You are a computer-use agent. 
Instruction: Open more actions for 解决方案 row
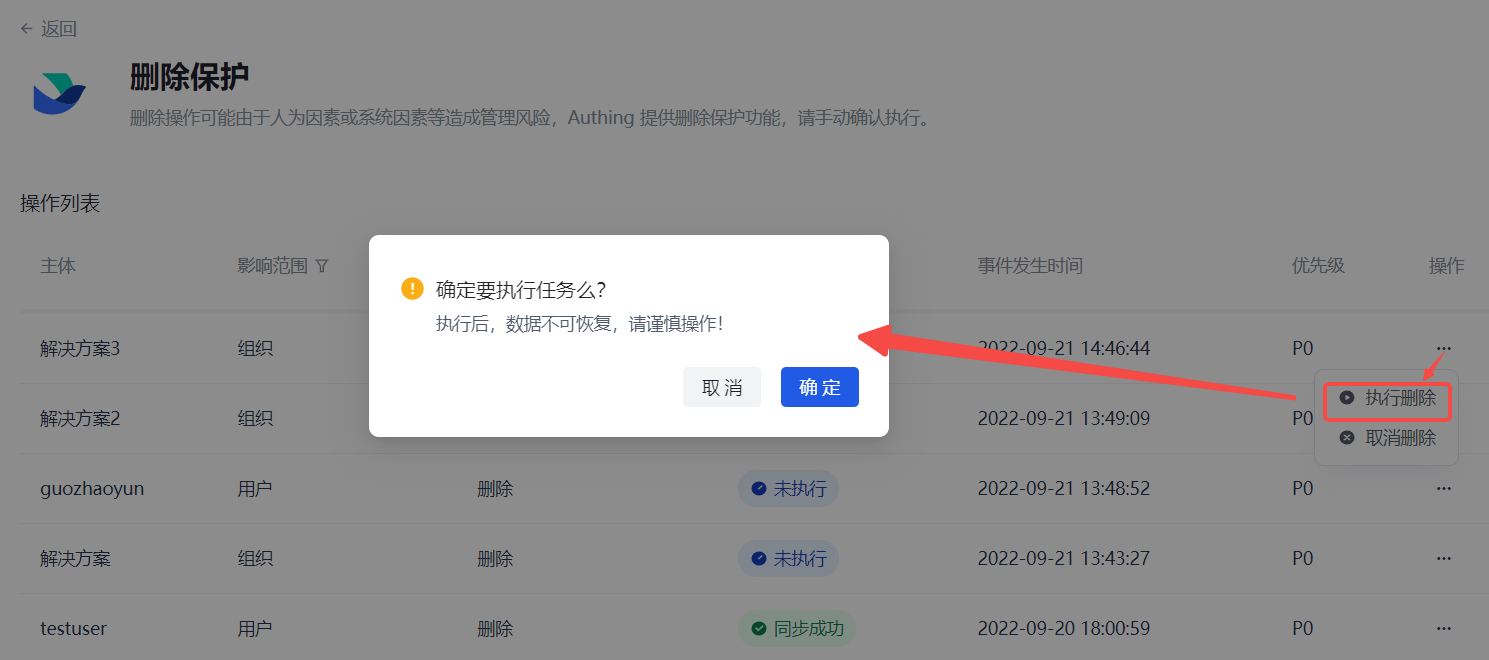click(1443, 558)
